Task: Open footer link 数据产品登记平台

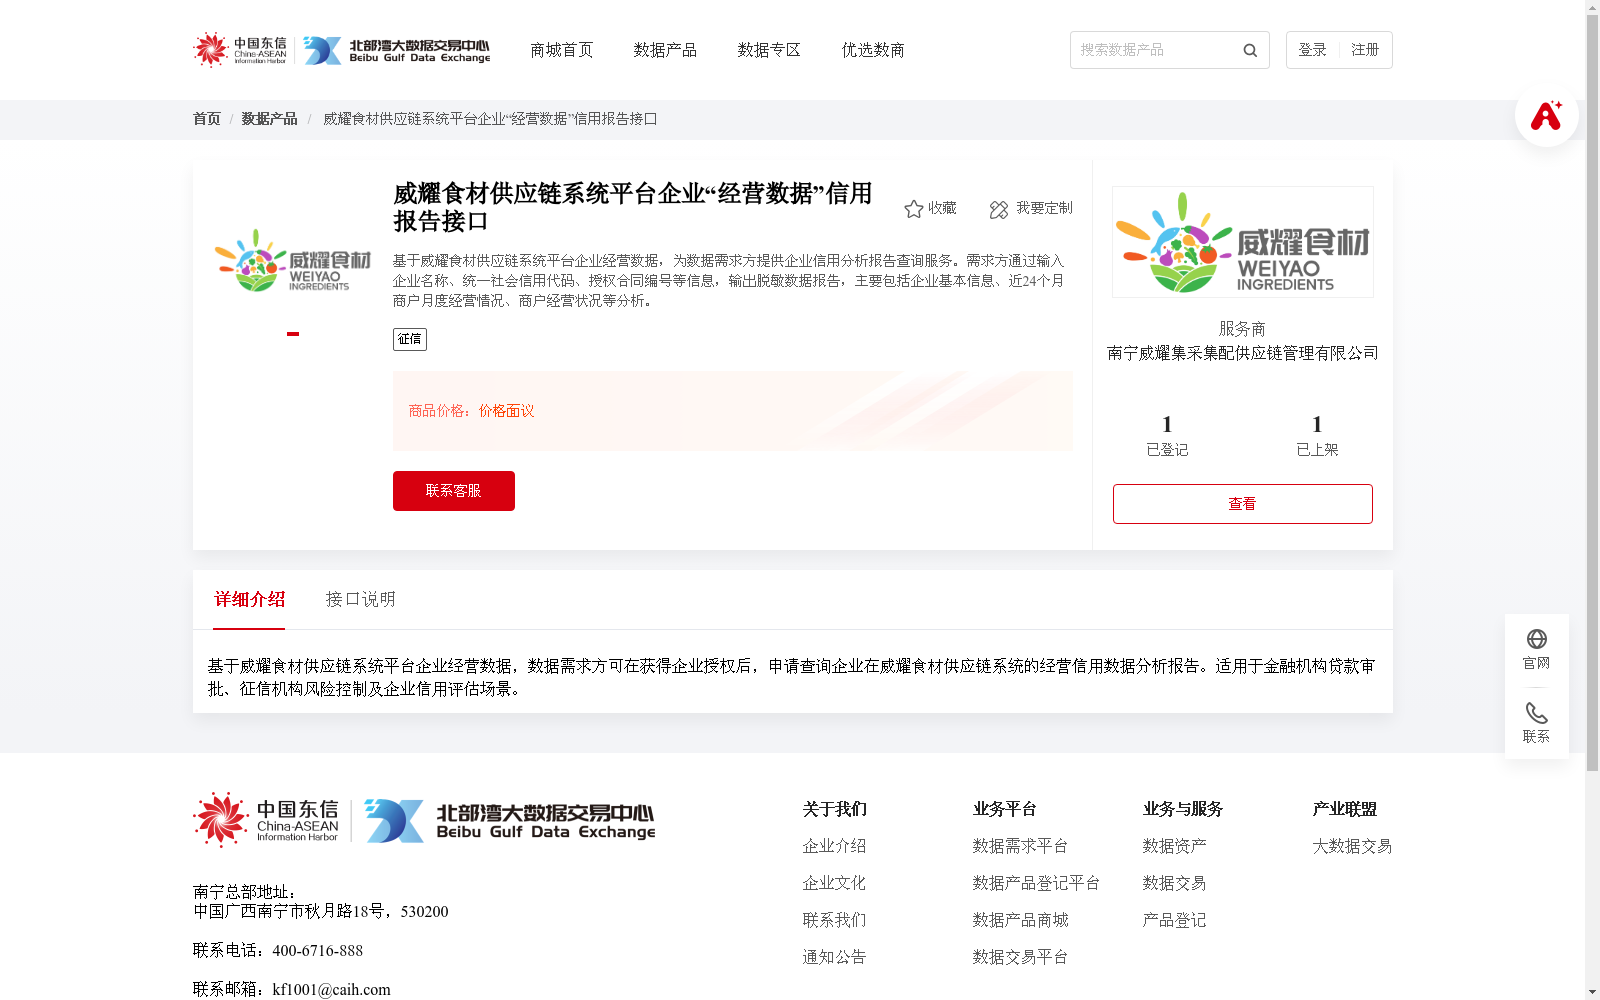Action: 1036,883
